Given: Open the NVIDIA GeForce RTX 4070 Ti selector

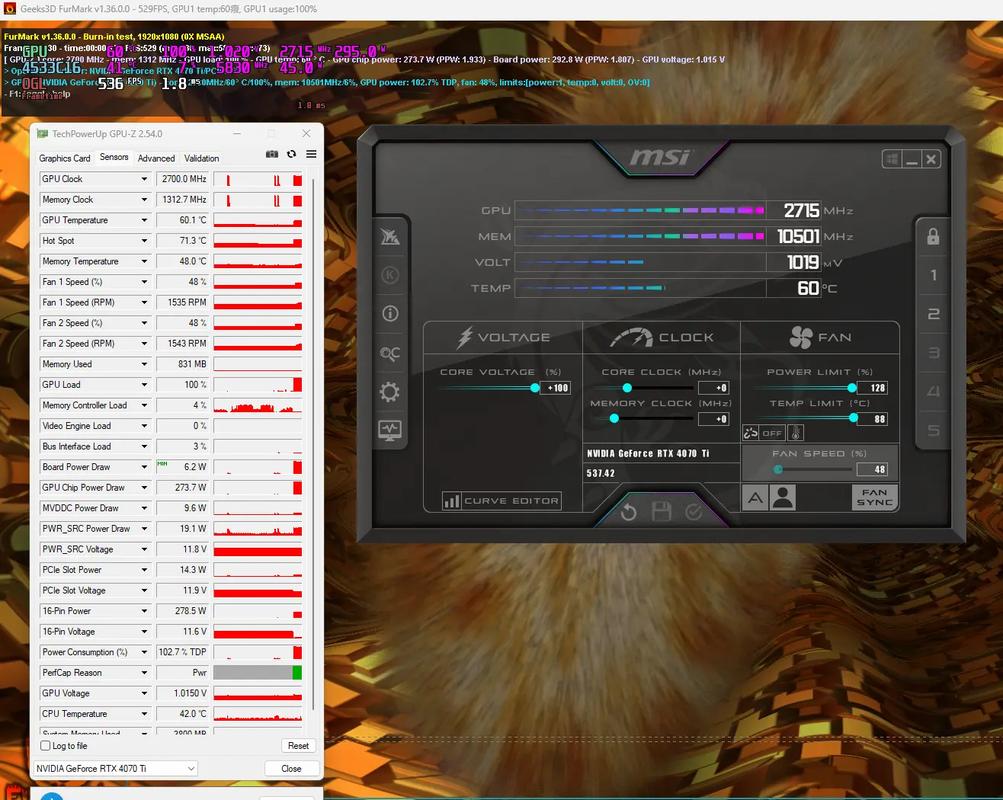Looking at the screenshot, I should tap(115, 768).
